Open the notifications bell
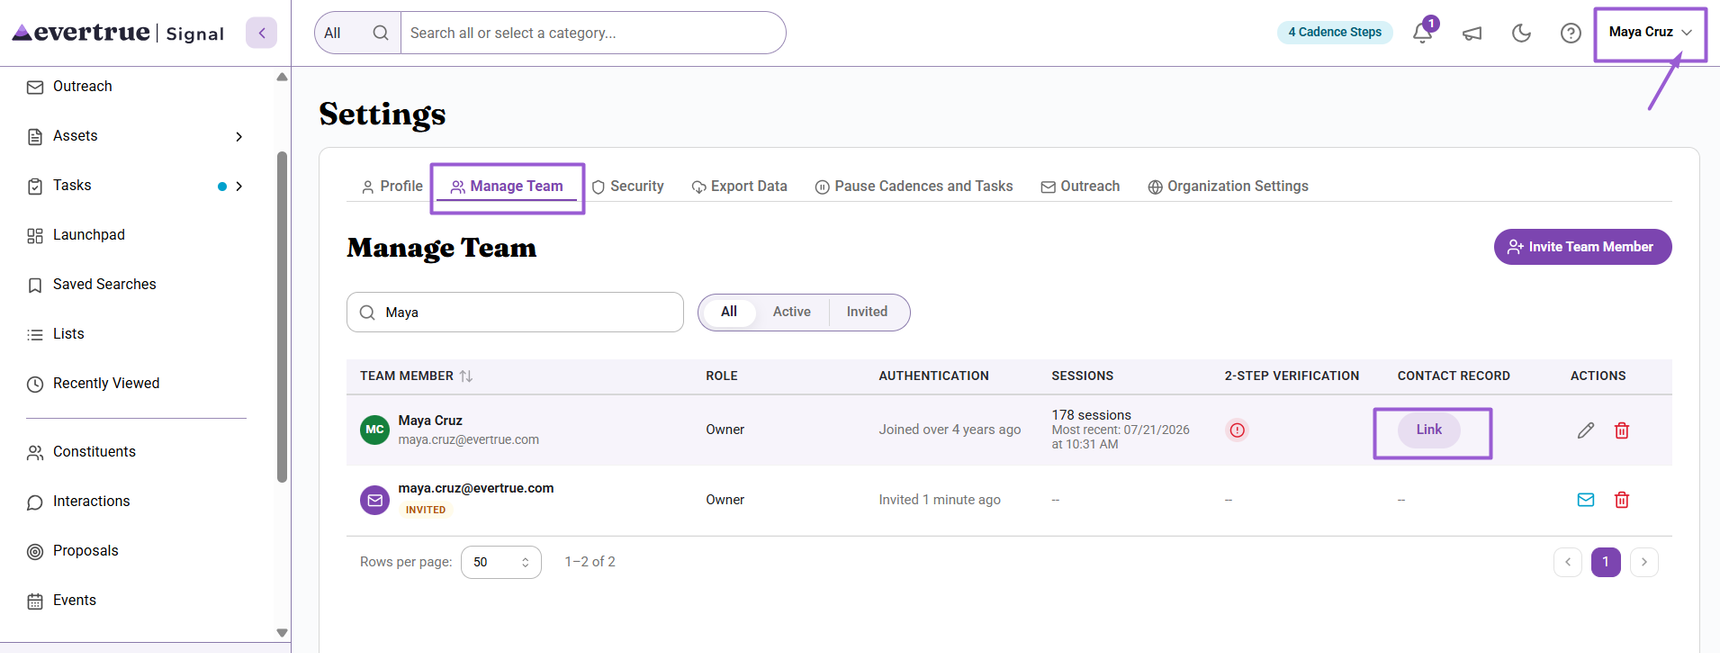This screenshot has height=653, width=1720. point(1422,33)
